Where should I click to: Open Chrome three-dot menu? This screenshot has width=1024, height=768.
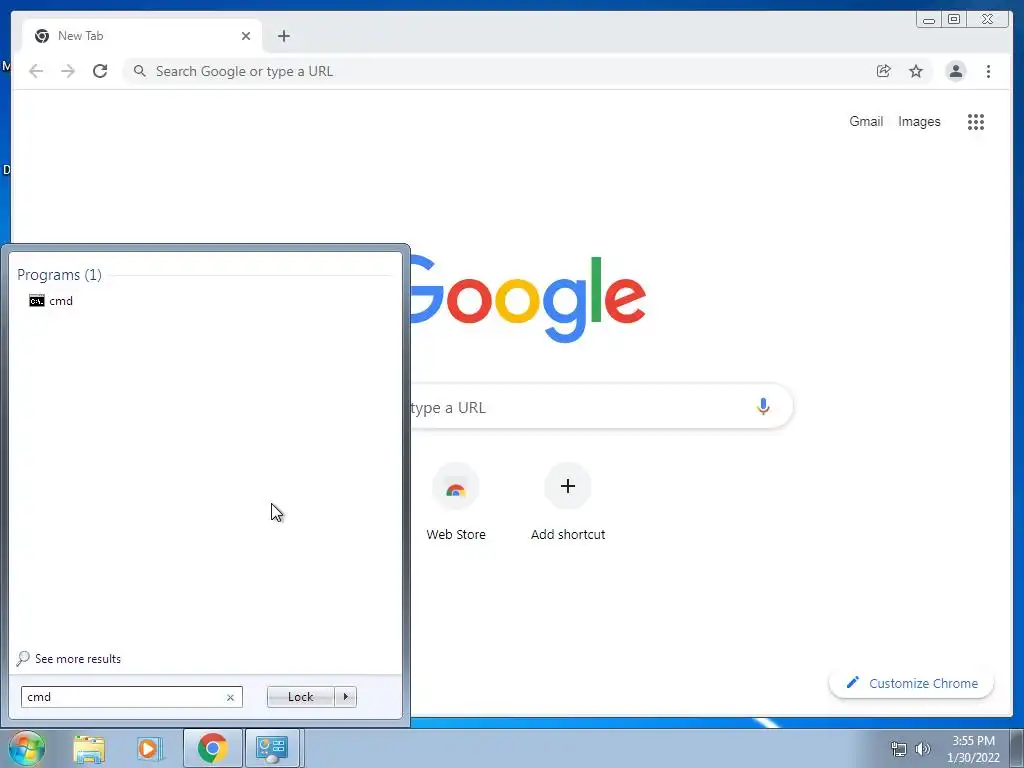click(988, 71)
